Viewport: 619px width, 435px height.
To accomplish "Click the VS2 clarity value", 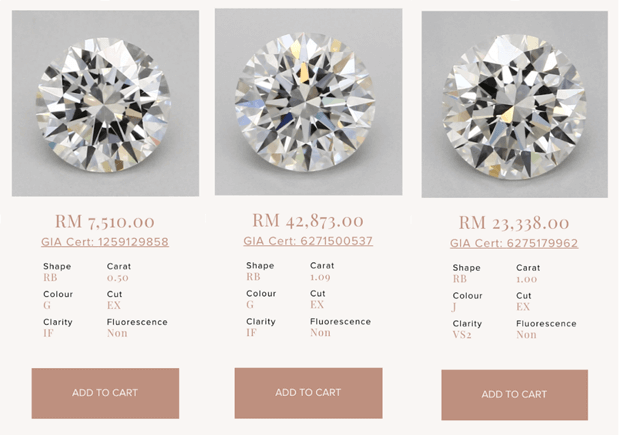I will pyautogui.click(x=462, y=335).
